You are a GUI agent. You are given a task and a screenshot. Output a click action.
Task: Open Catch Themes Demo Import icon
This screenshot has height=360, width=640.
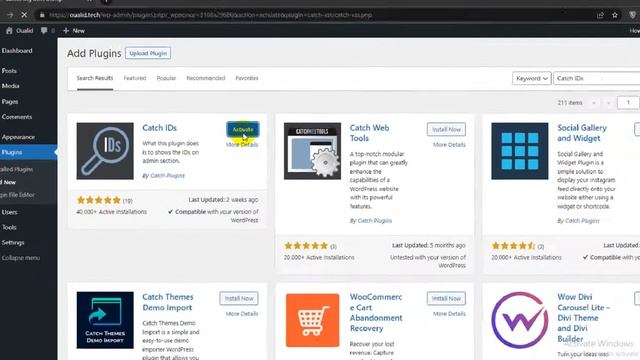[x=105, y=320]
